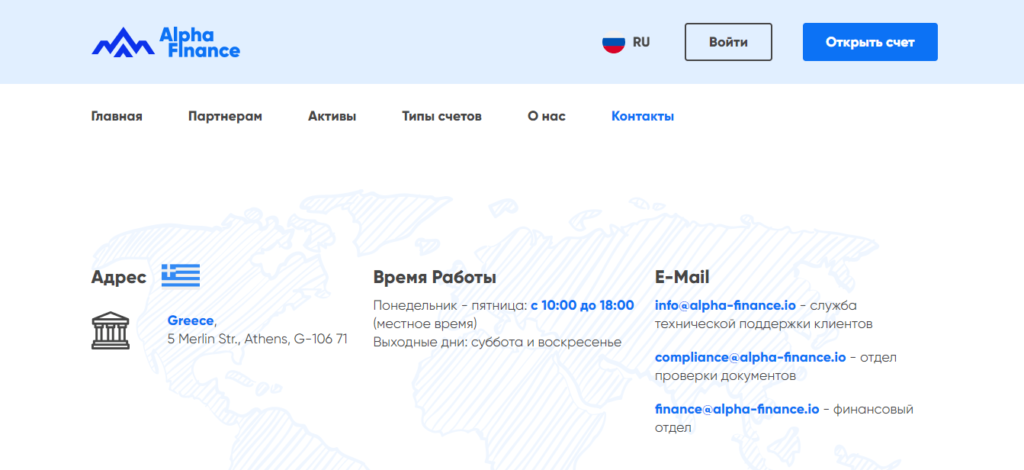The height and width of the screenshot is (470, 1024).
Task: Click the compliance@alpha-finance.io email link
Action: 750,357
